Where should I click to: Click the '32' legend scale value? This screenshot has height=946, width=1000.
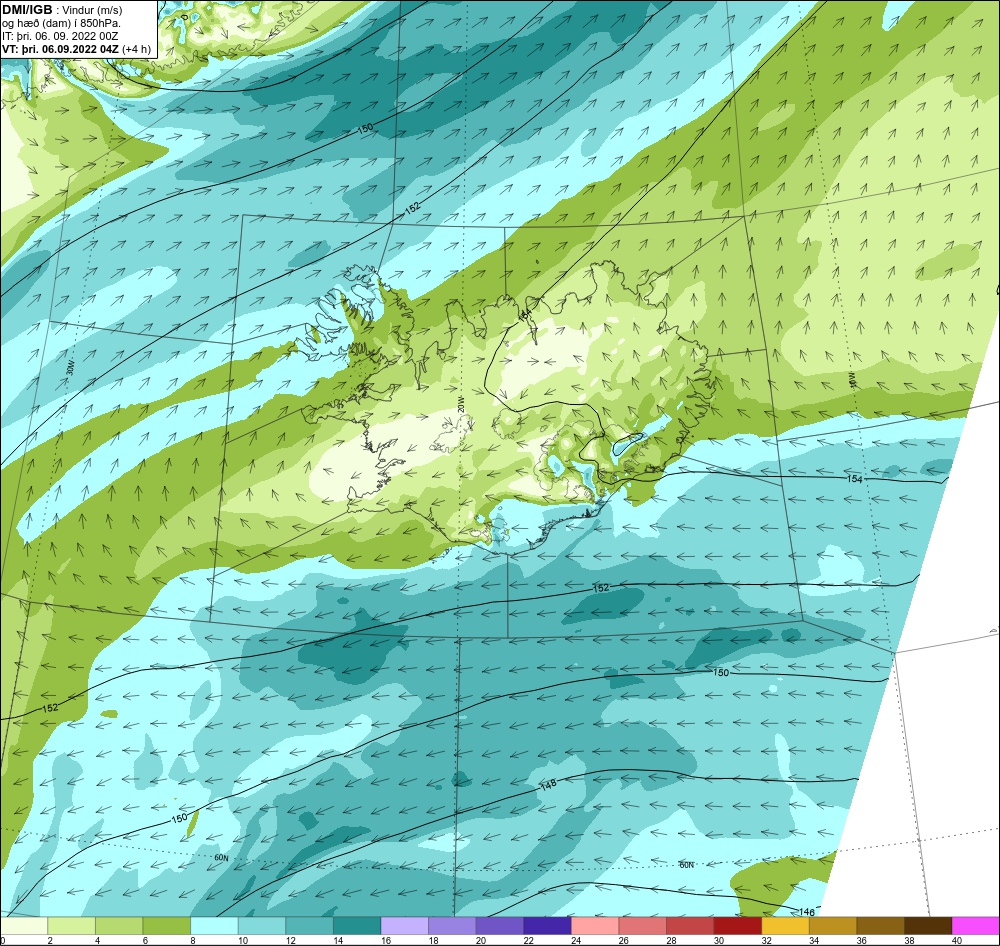[766, 940]
